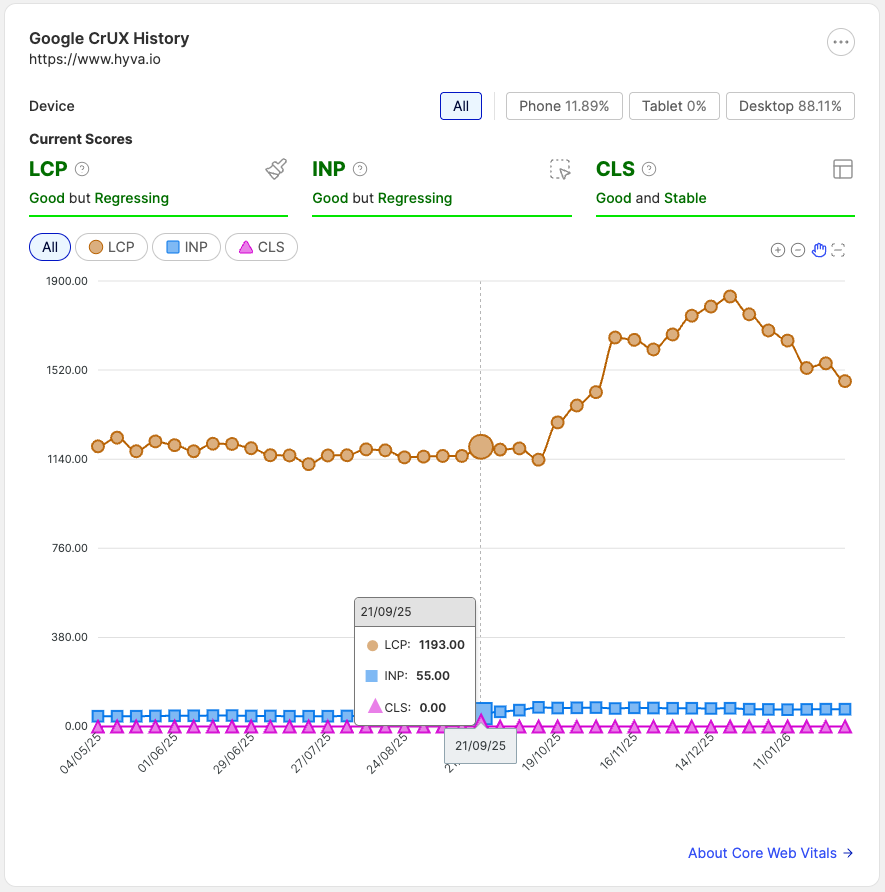Toggle the CLS metric filter chip
This screenshot has width=885, height=892.
261,247
